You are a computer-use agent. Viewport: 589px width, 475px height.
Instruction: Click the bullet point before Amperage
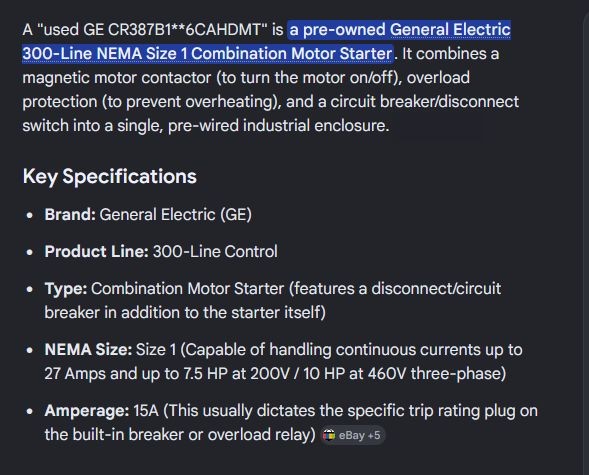30,411
